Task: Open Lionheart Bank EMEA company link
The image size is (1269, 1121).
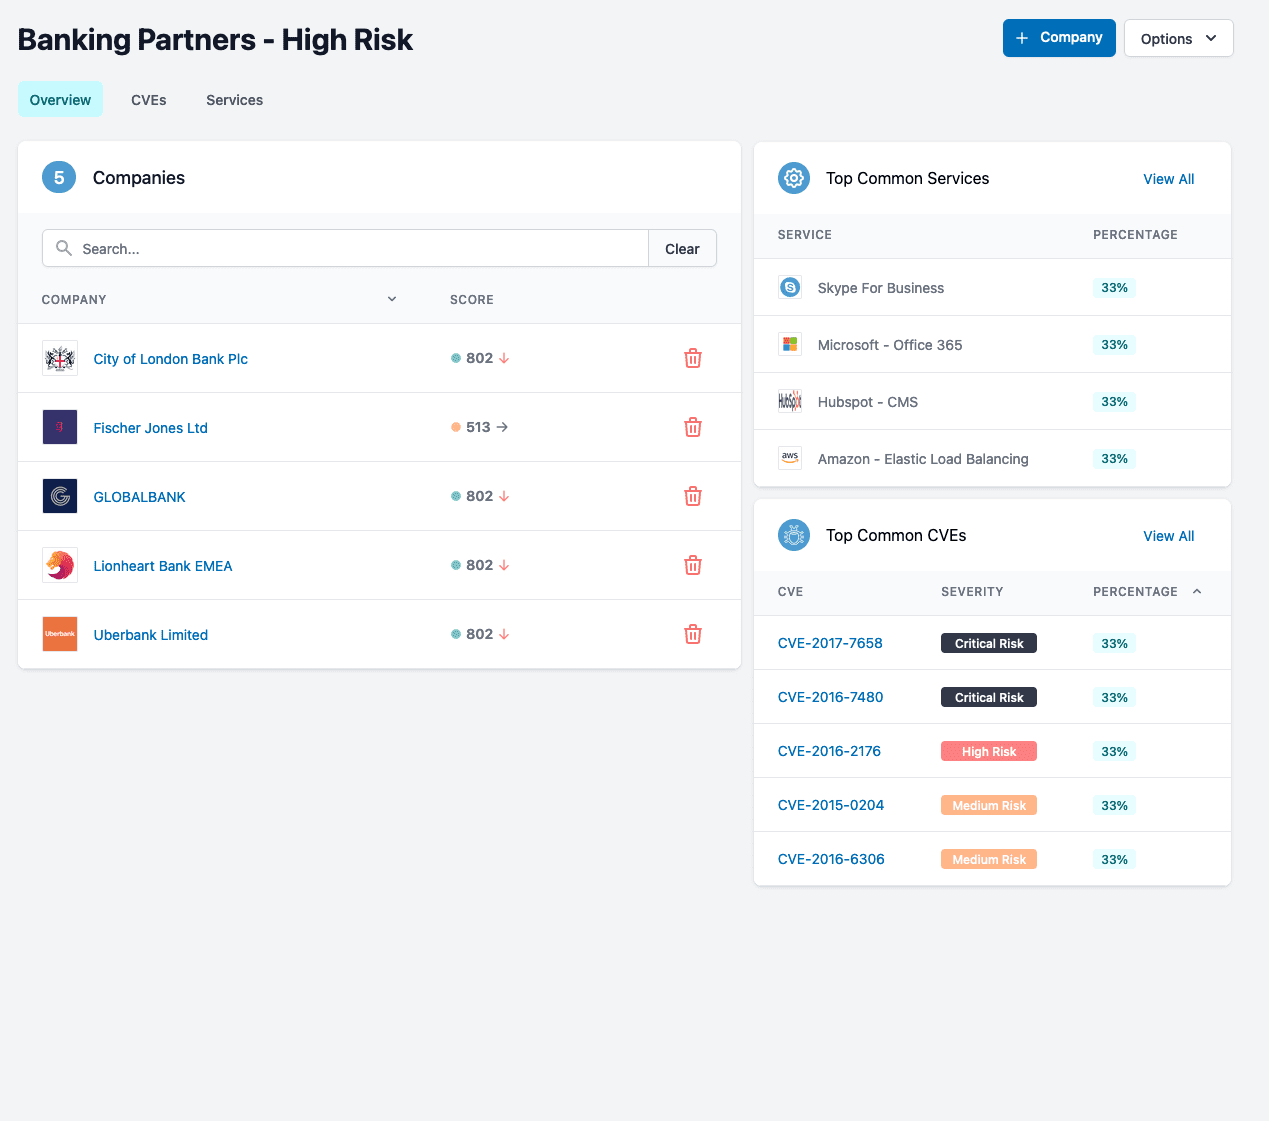Action: tap(163, 566)
